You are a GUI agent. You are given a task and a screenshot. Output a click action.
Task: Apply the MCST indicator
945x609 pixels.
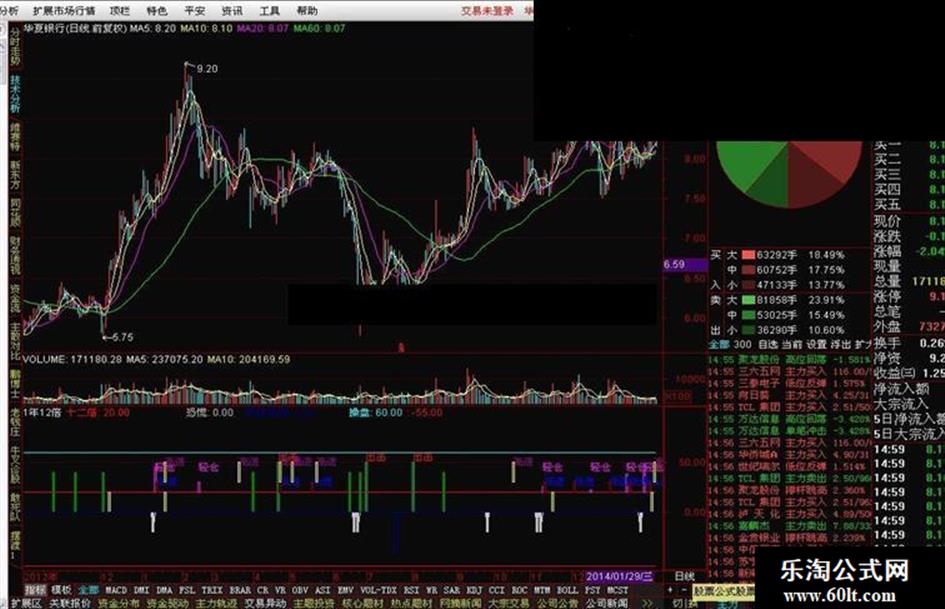point(618,590)
